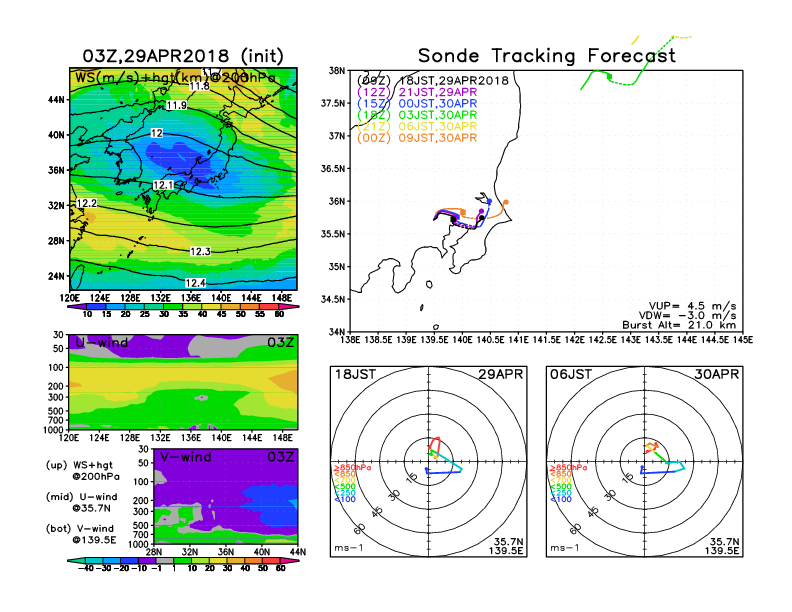
Task: Click the '03Z' label in the V-wind panel
Action: (281, 457)
